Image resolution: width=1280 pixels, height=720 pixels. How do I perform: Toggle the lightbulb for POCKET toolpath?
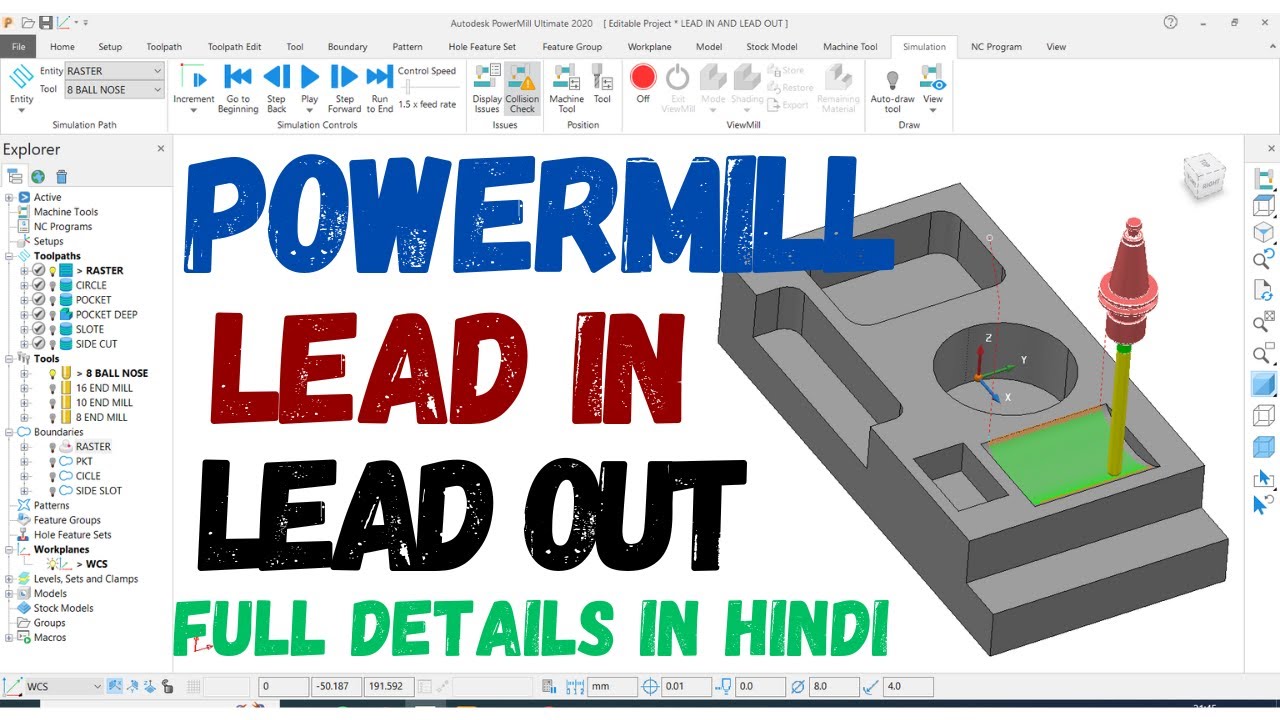pyautogui.click(x=52, y=299)
